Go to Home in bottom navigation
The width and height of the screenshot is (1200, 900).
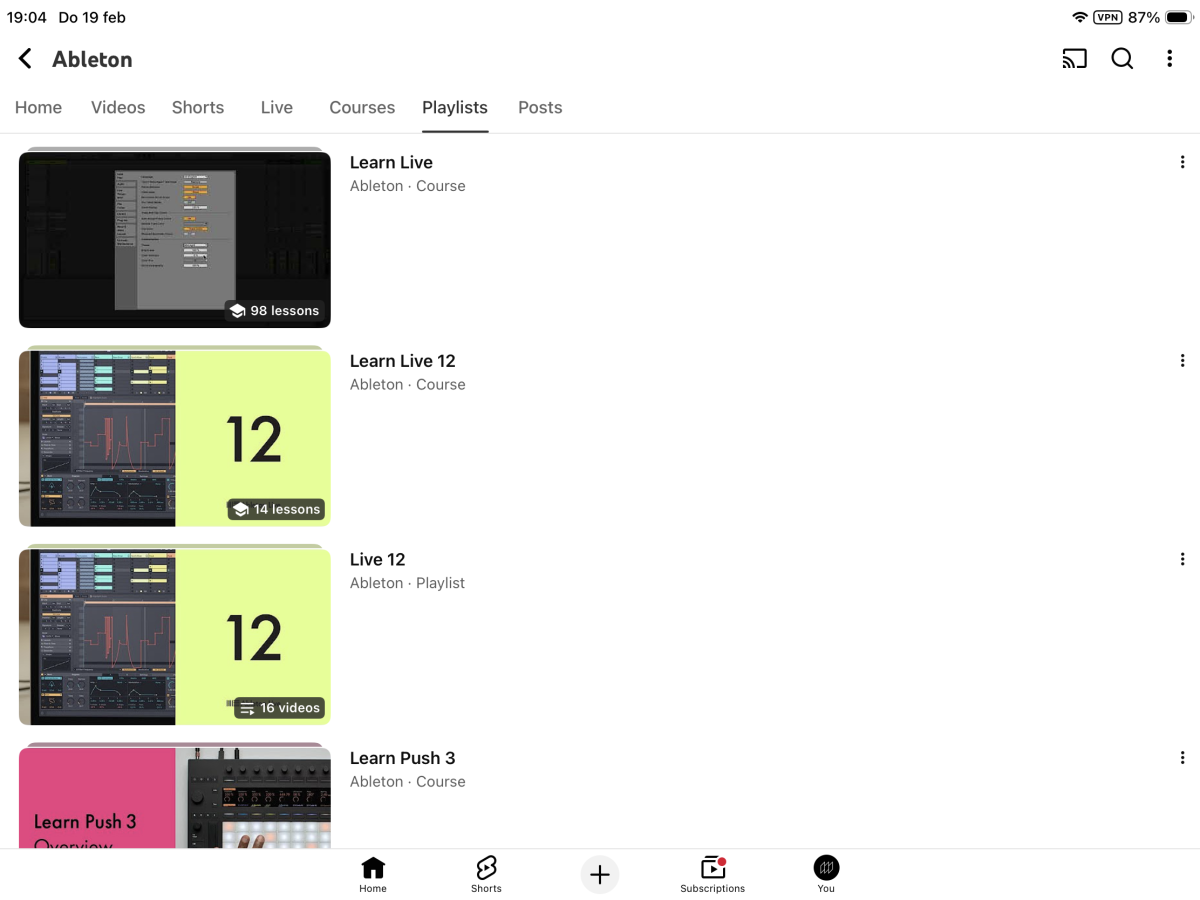click(373, 875)
